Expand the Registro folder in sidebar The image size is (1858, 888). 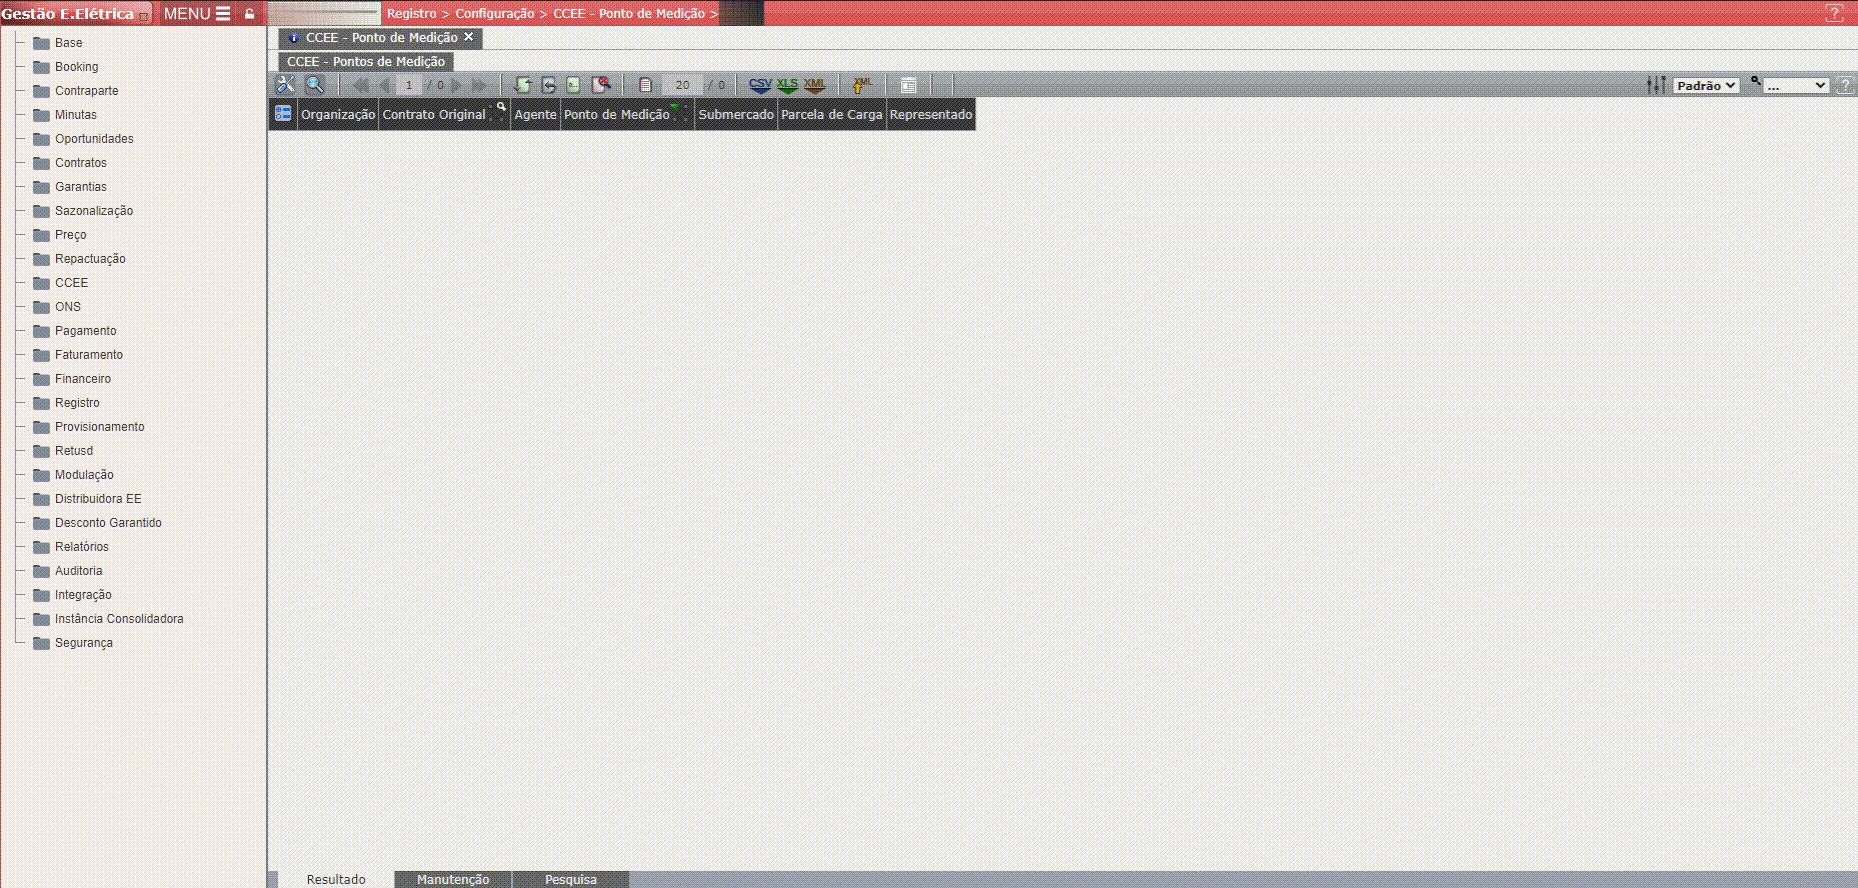[77, 403]
